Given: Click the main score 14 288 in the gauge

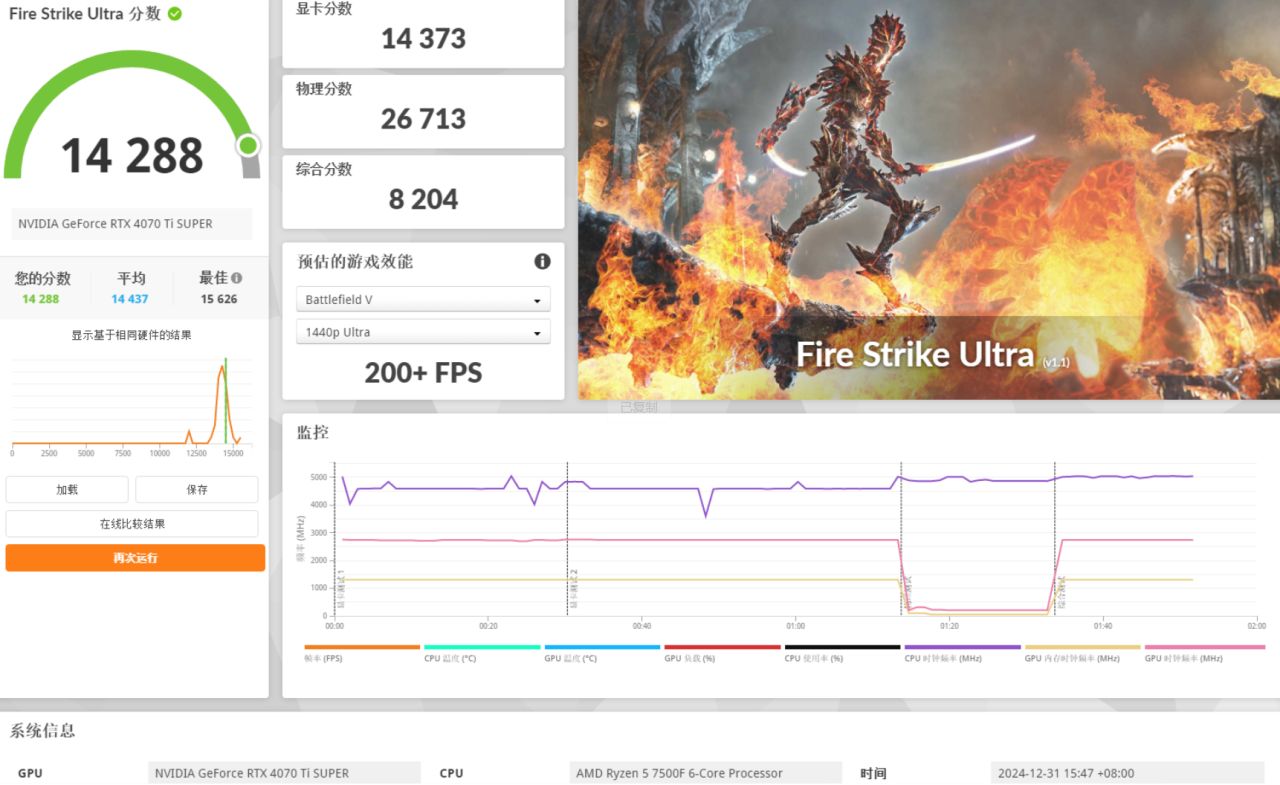Looking at the screenshot, I should pos(132,155).
